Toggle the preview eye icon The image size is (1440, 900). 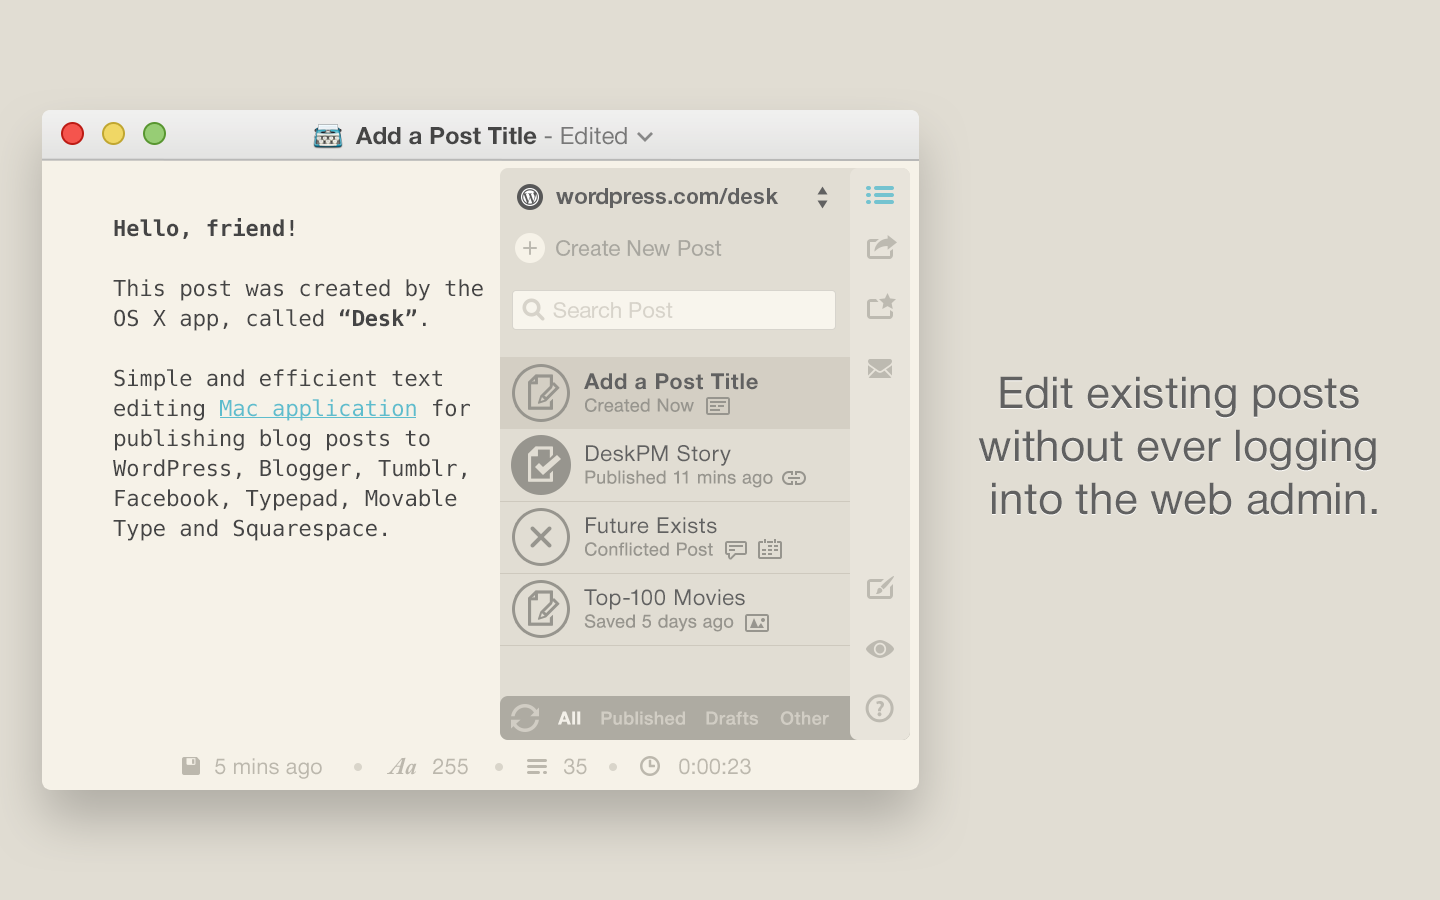point(880,649)
